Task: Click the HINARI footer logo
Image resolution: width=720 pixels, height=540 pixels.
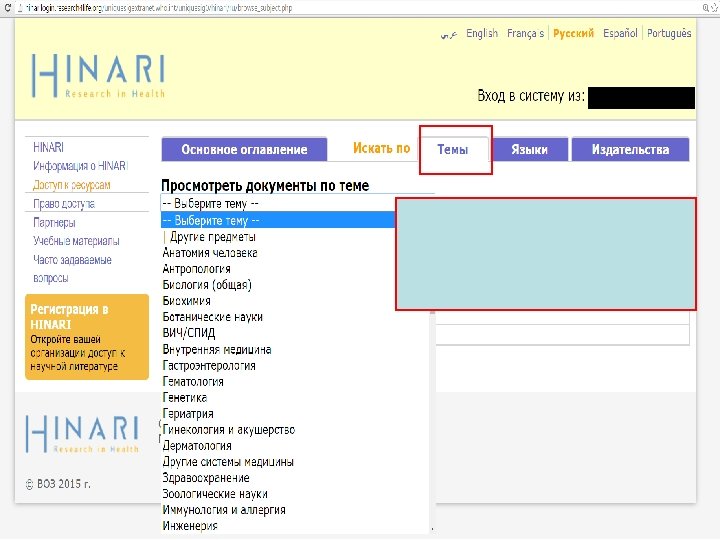Action: pyautogui.click(x=82, y=434)
